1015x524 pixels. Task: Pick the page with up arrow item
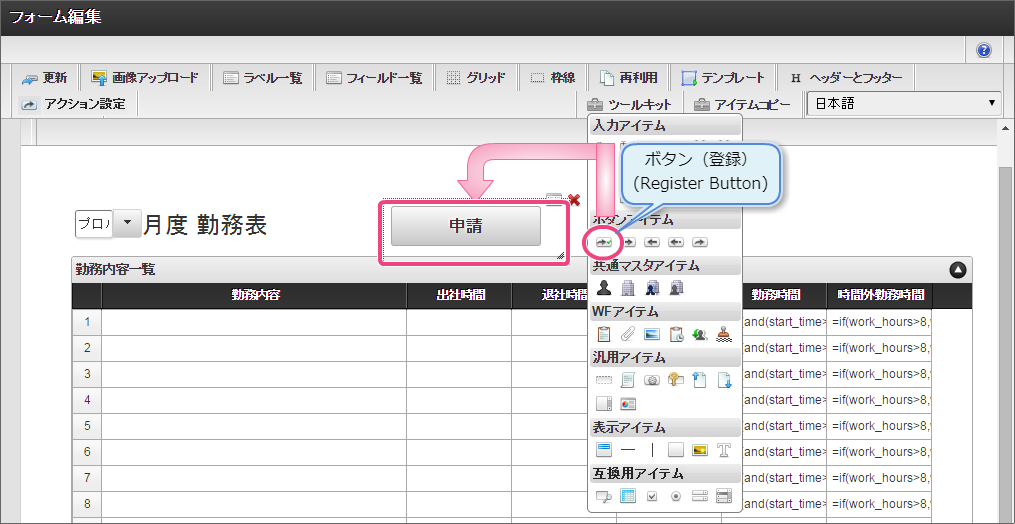pos(700,380)
